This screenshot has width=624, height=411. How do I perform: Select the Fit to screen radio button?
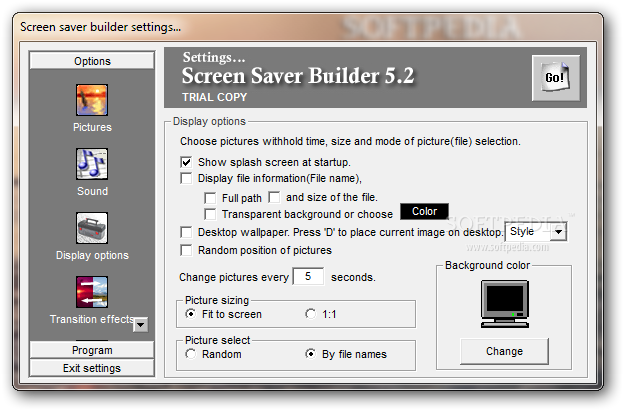point(191,314)
